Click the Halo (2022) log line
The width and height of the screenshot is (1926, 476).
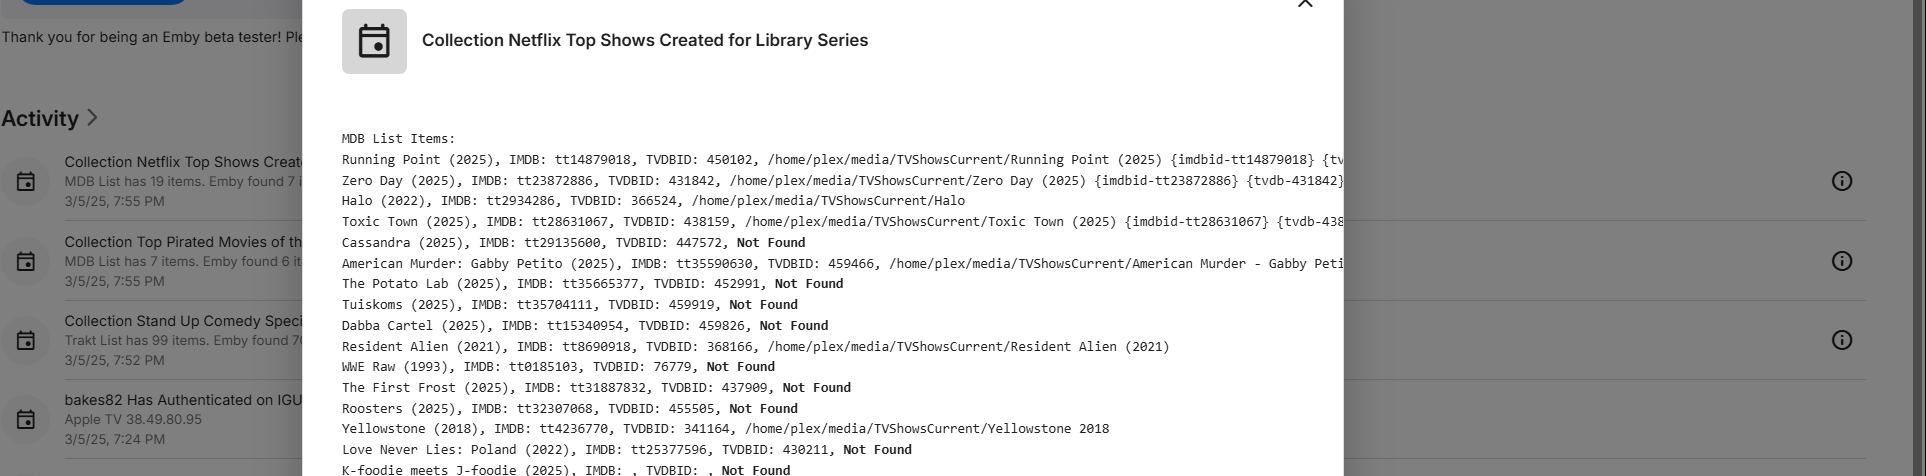(x=653, y=201)
